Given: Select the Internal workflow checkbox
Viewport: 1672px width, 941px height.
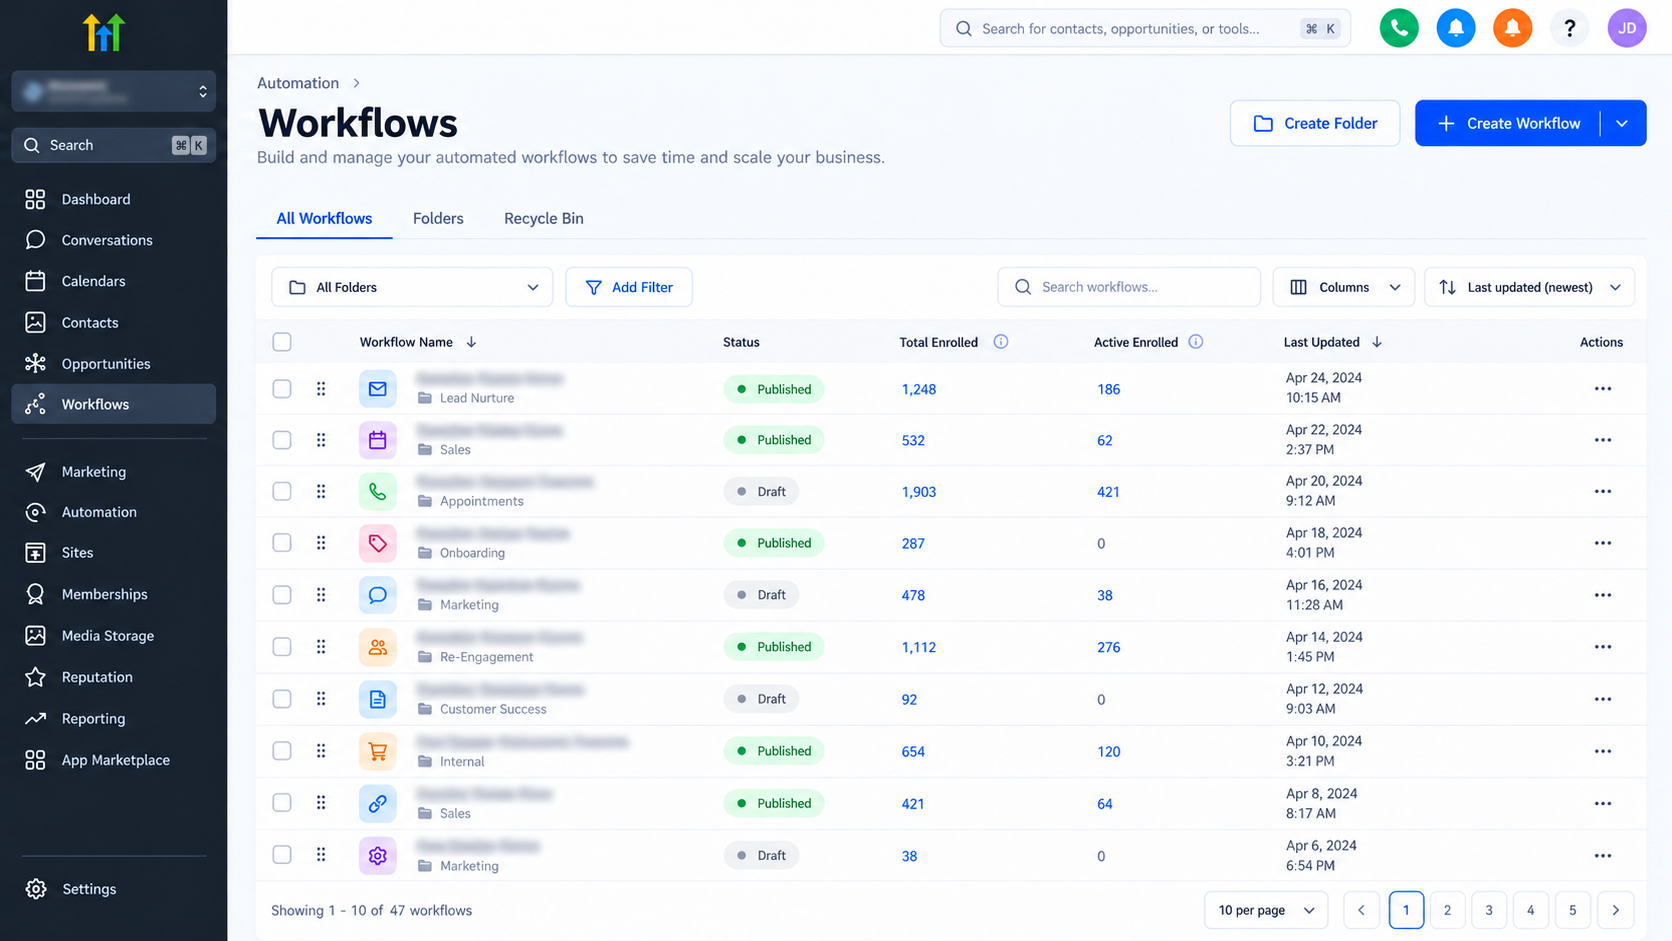Looking at the screenshot, I should [282, 751].
